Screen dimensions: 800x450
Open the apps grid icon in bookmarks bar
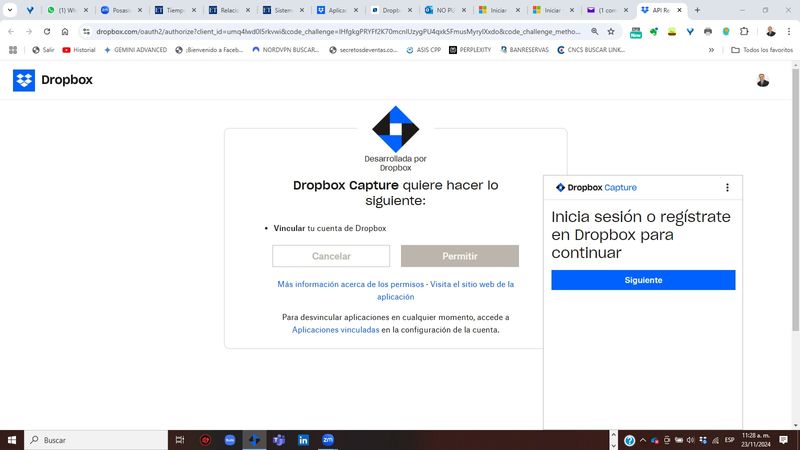[13, 50]
